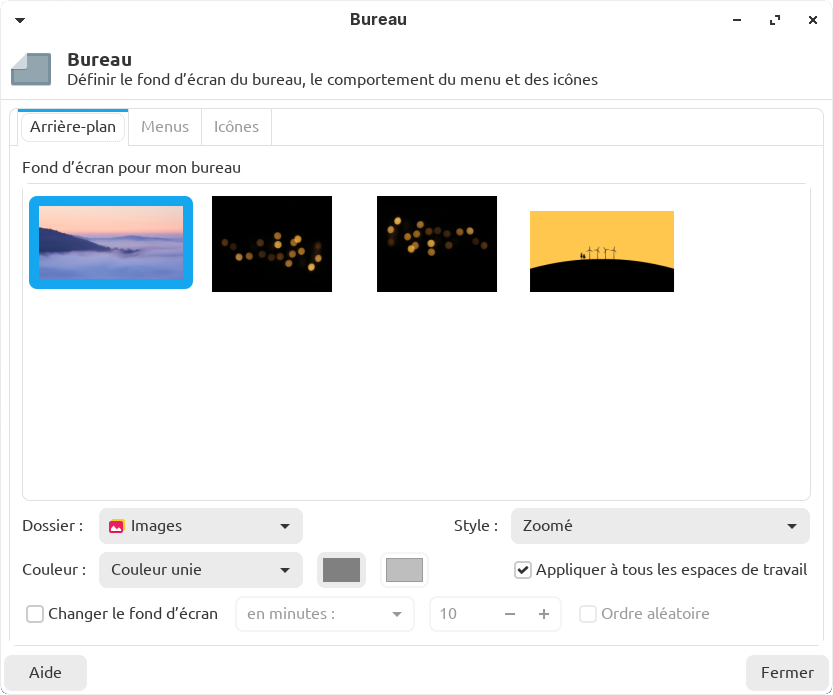Click the plus icon to increase minutes

point(544,614)
